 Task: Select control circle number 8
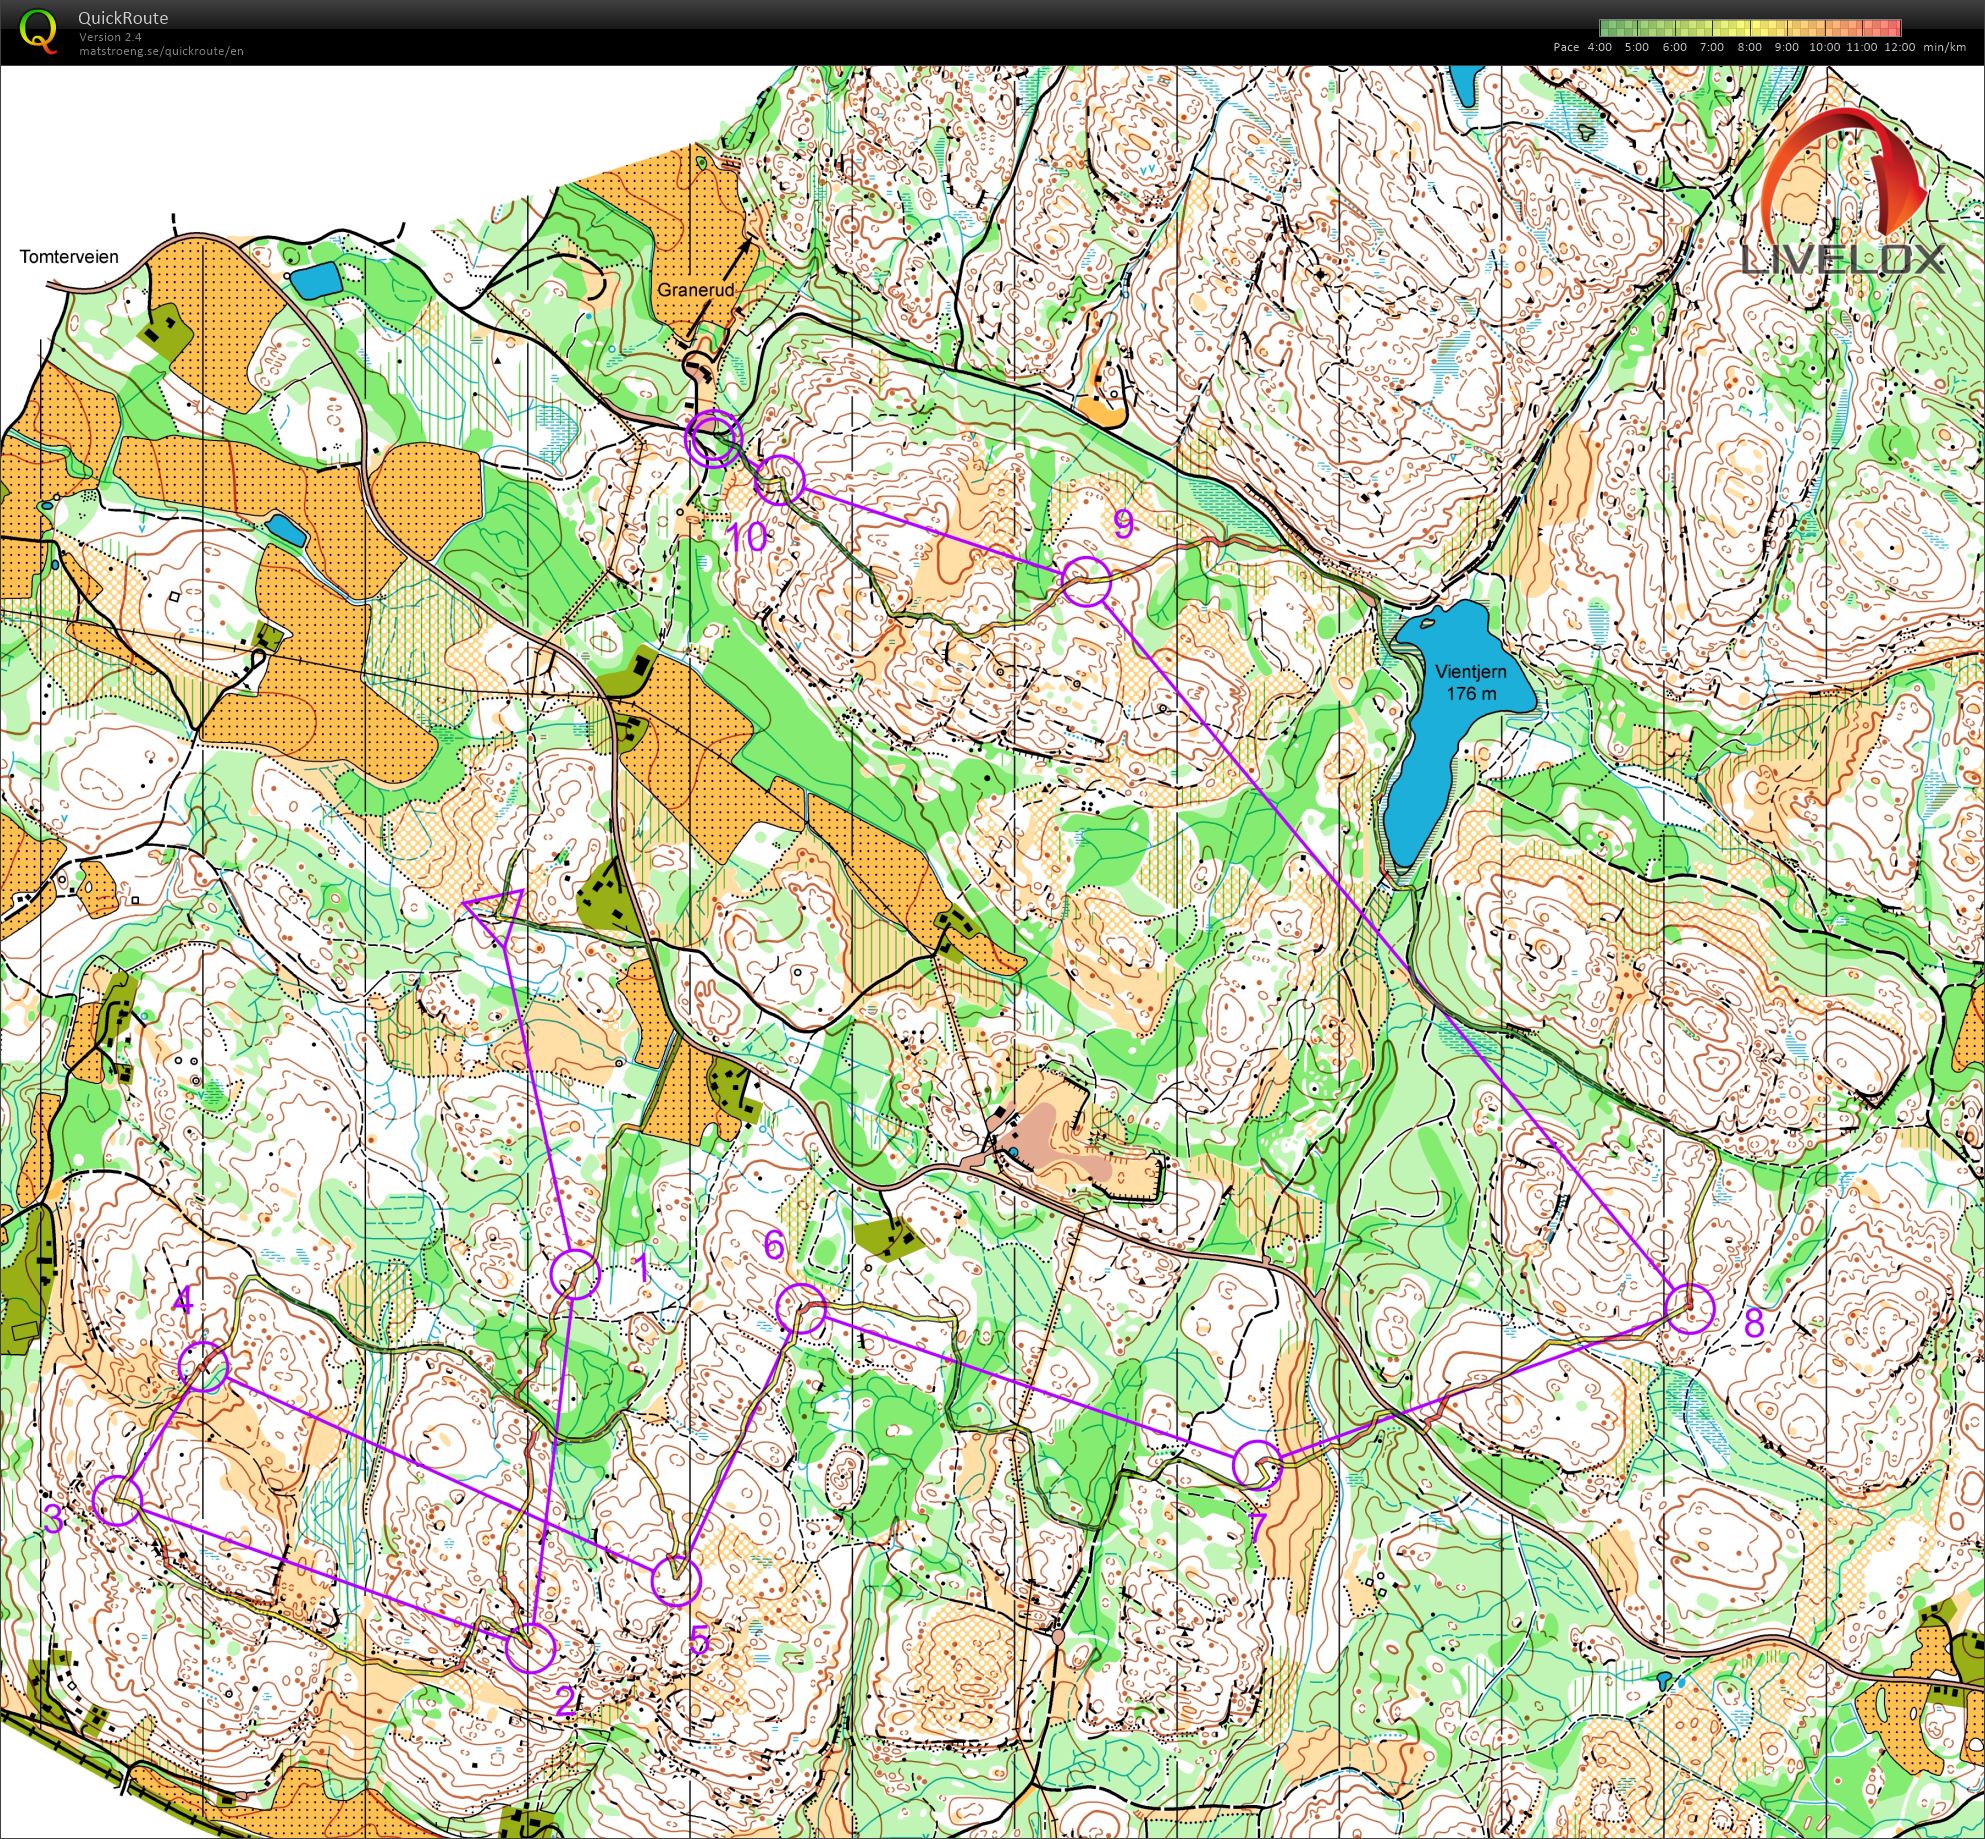pos(1690,1309)
